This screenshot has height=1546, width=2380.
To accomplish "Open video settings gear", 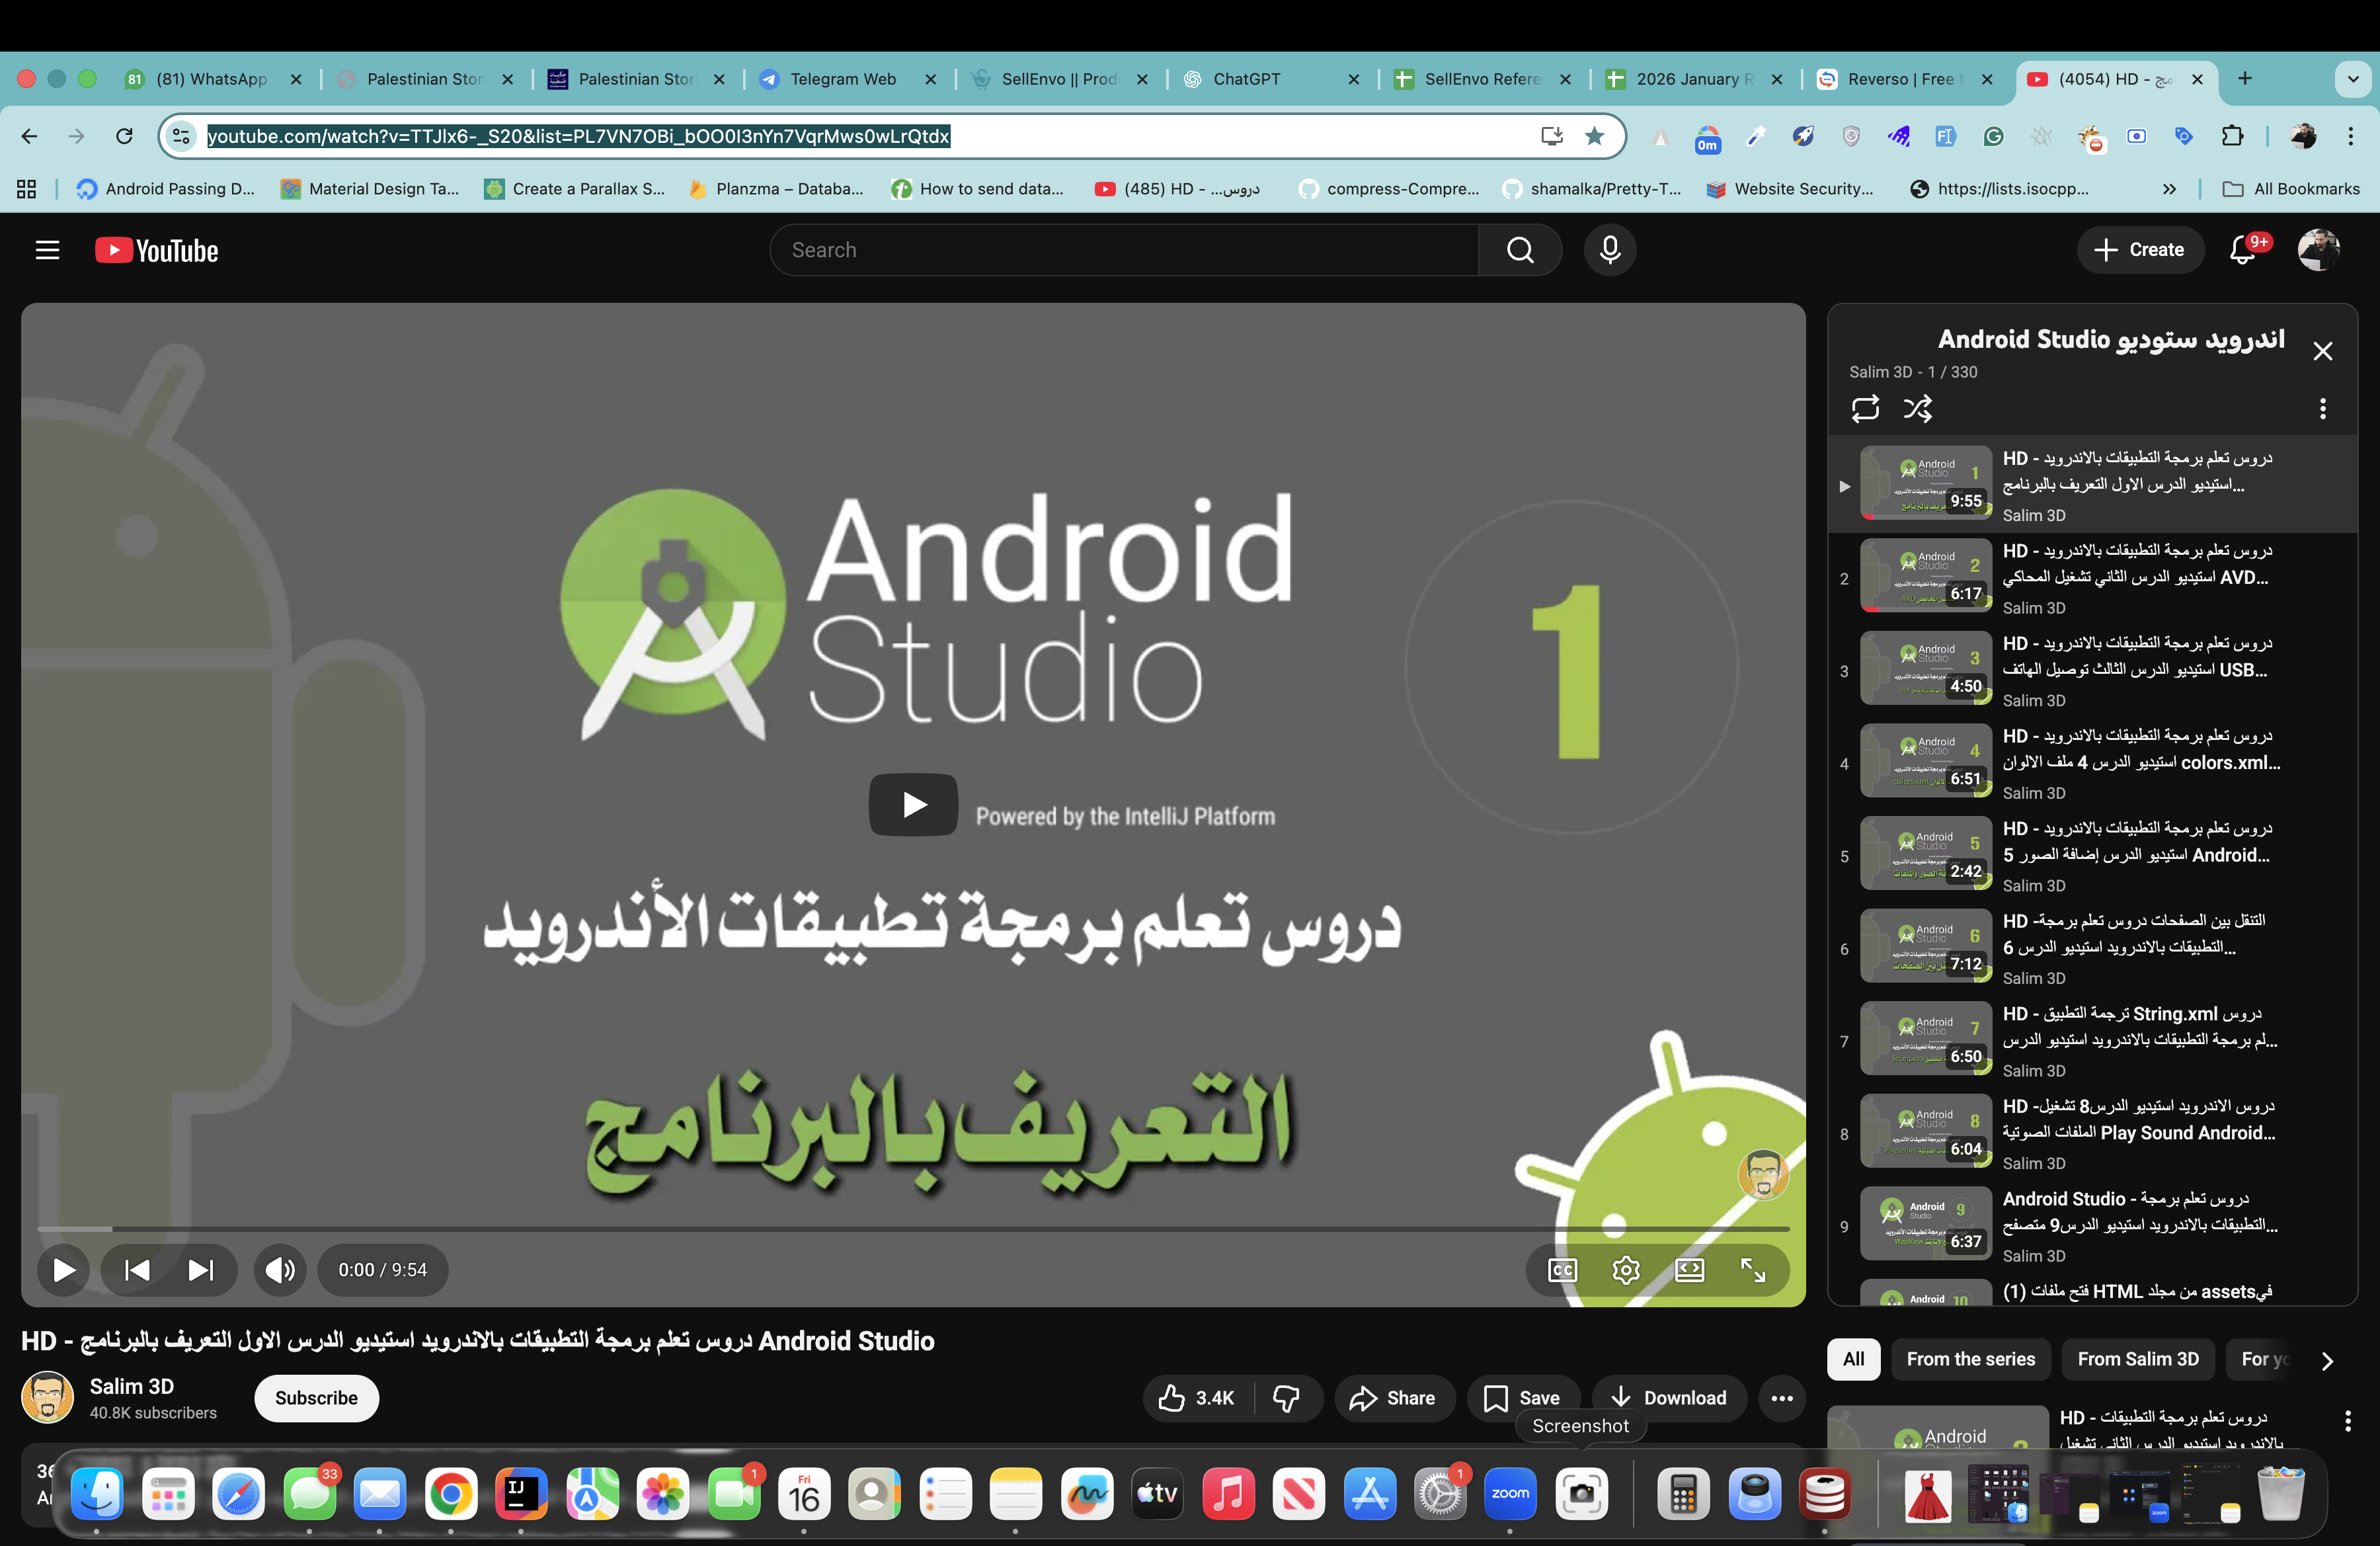I will point(1625,1270).
